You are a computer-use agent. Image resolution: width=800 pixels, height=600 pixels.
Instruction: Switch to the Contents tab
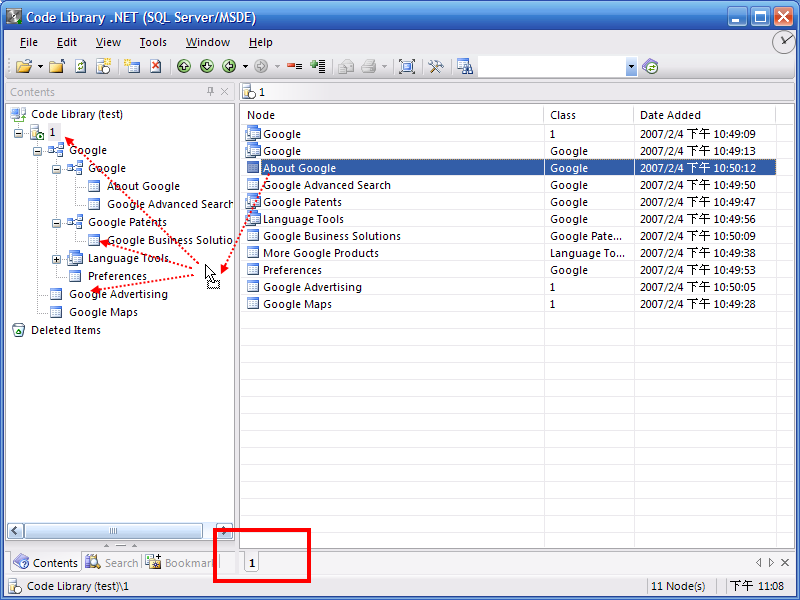coord(45,562)
